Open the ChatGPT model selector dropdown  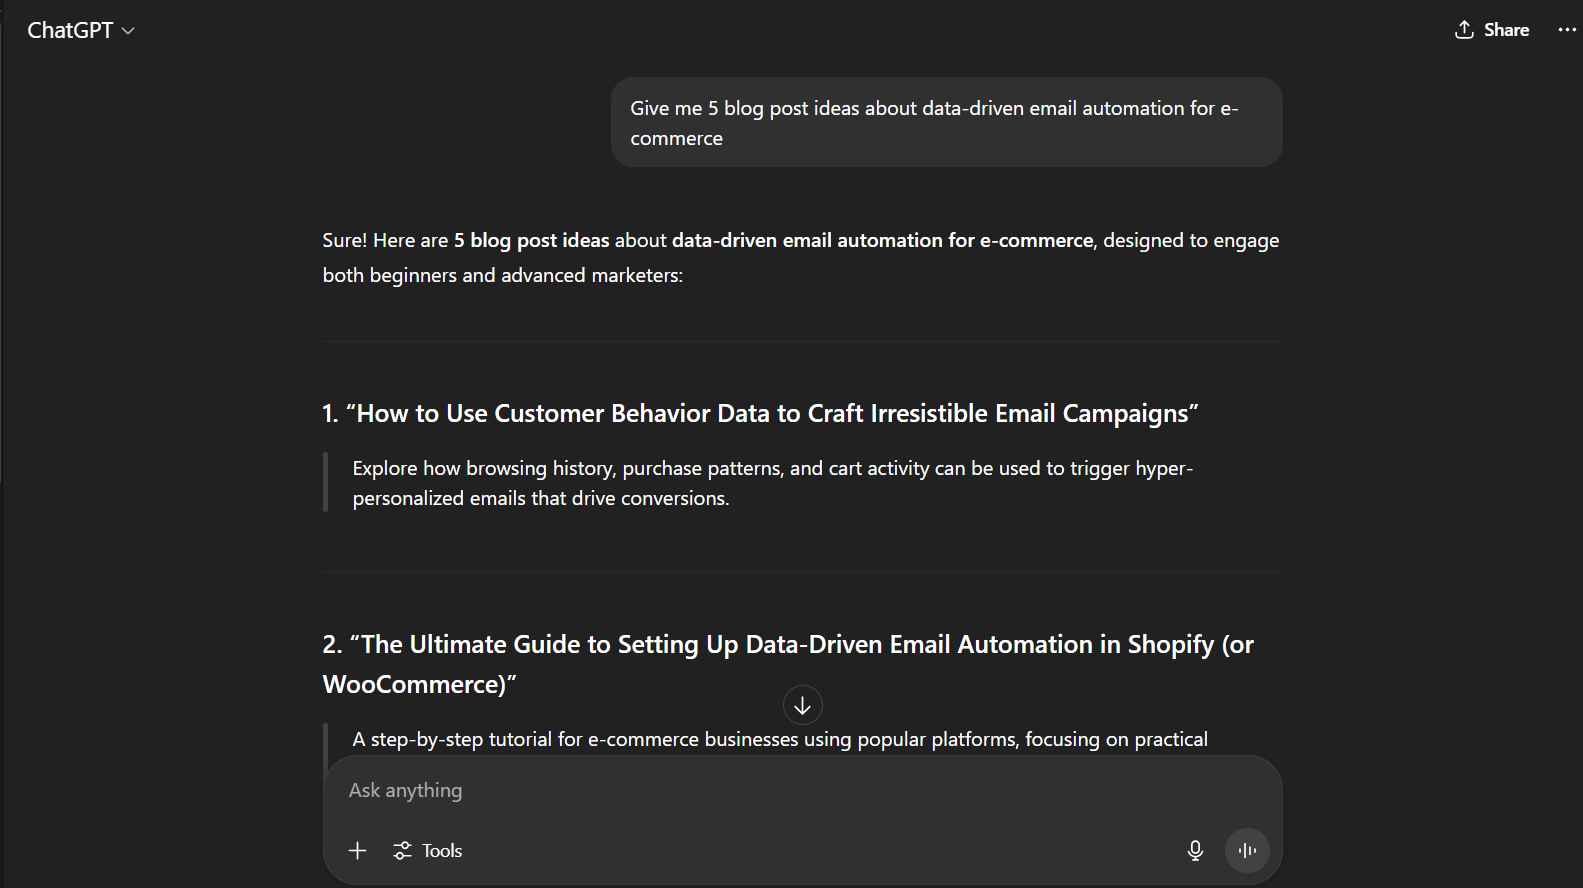[x=81, y=30]
